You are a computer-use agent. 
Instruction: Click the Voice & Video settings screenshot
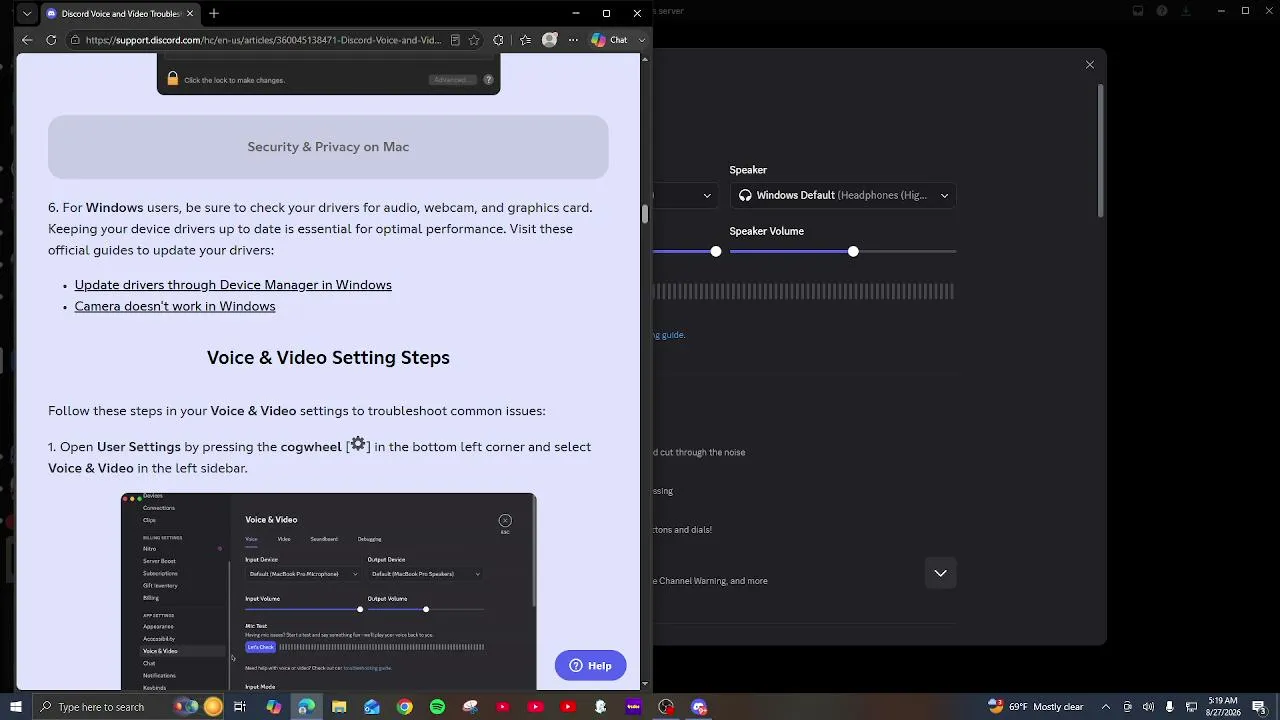coord(328,591)
